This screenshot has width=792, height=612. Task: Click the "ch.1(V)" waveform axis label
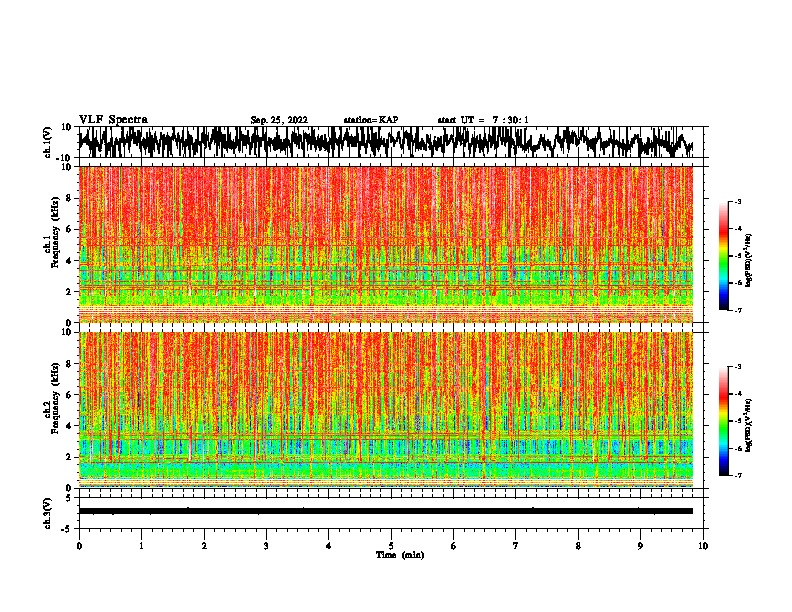point(48,142)
